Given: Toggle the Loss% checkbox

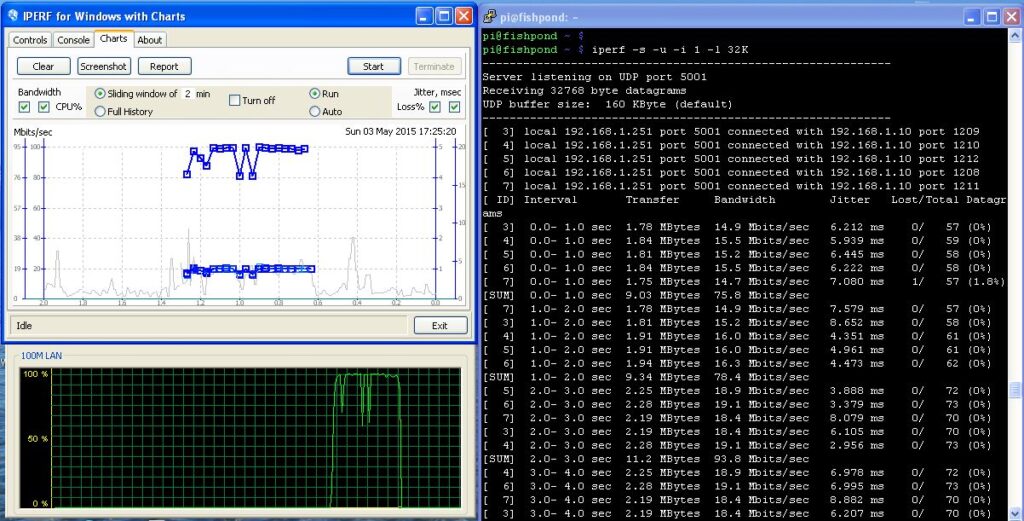Looking at the screenshot, I should [435, 107].
